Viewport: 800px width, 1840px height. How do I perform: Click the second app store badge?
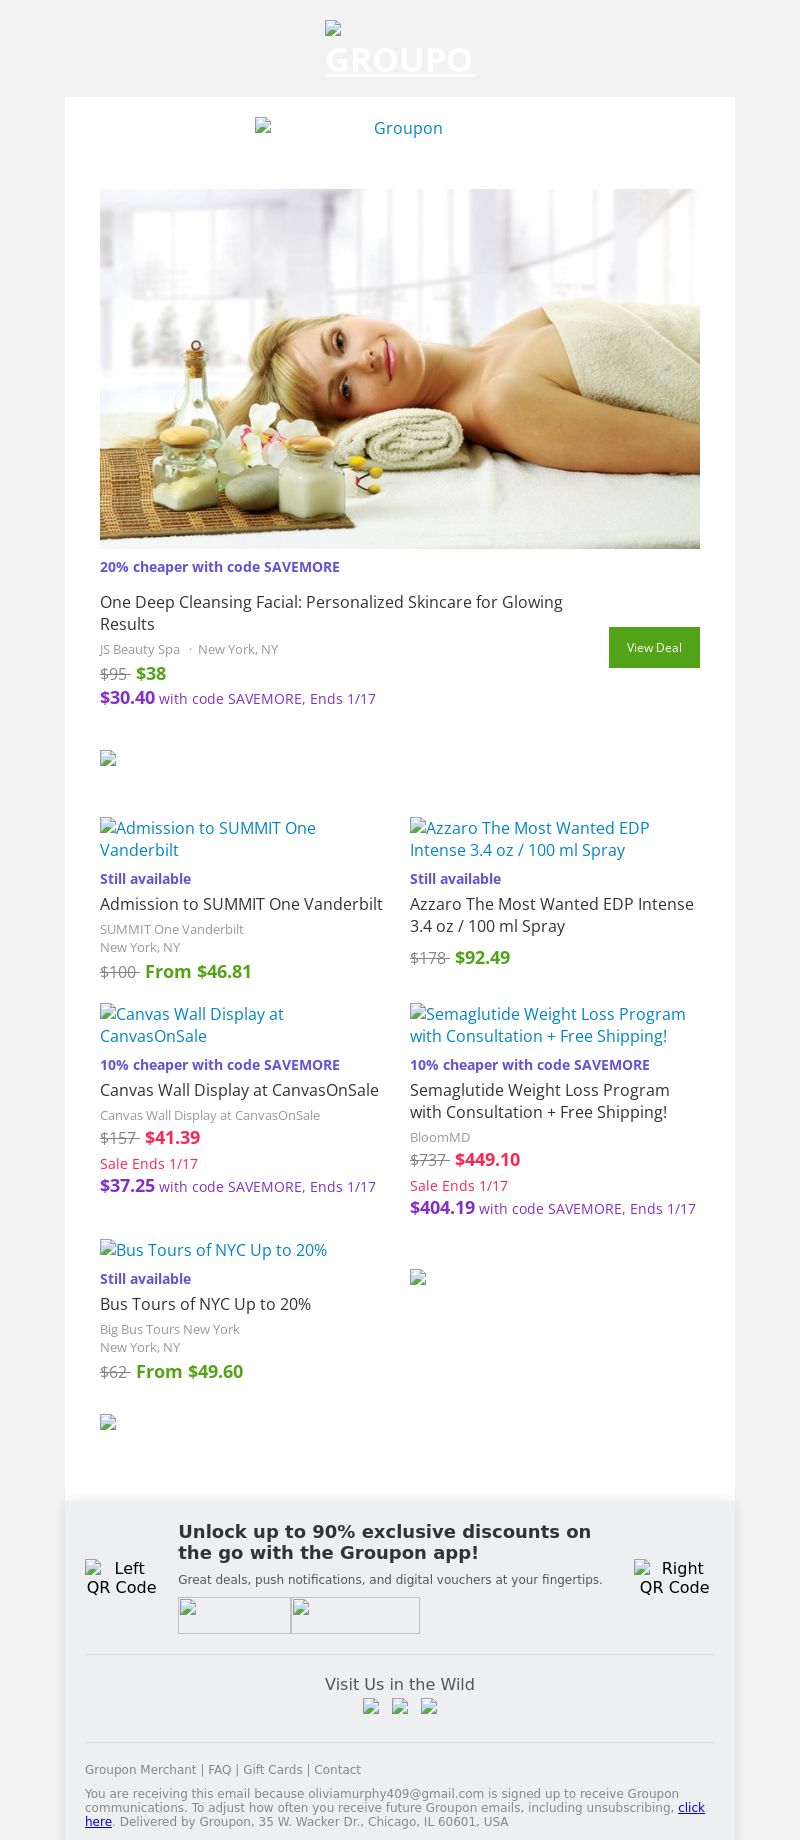[355, 1615]
